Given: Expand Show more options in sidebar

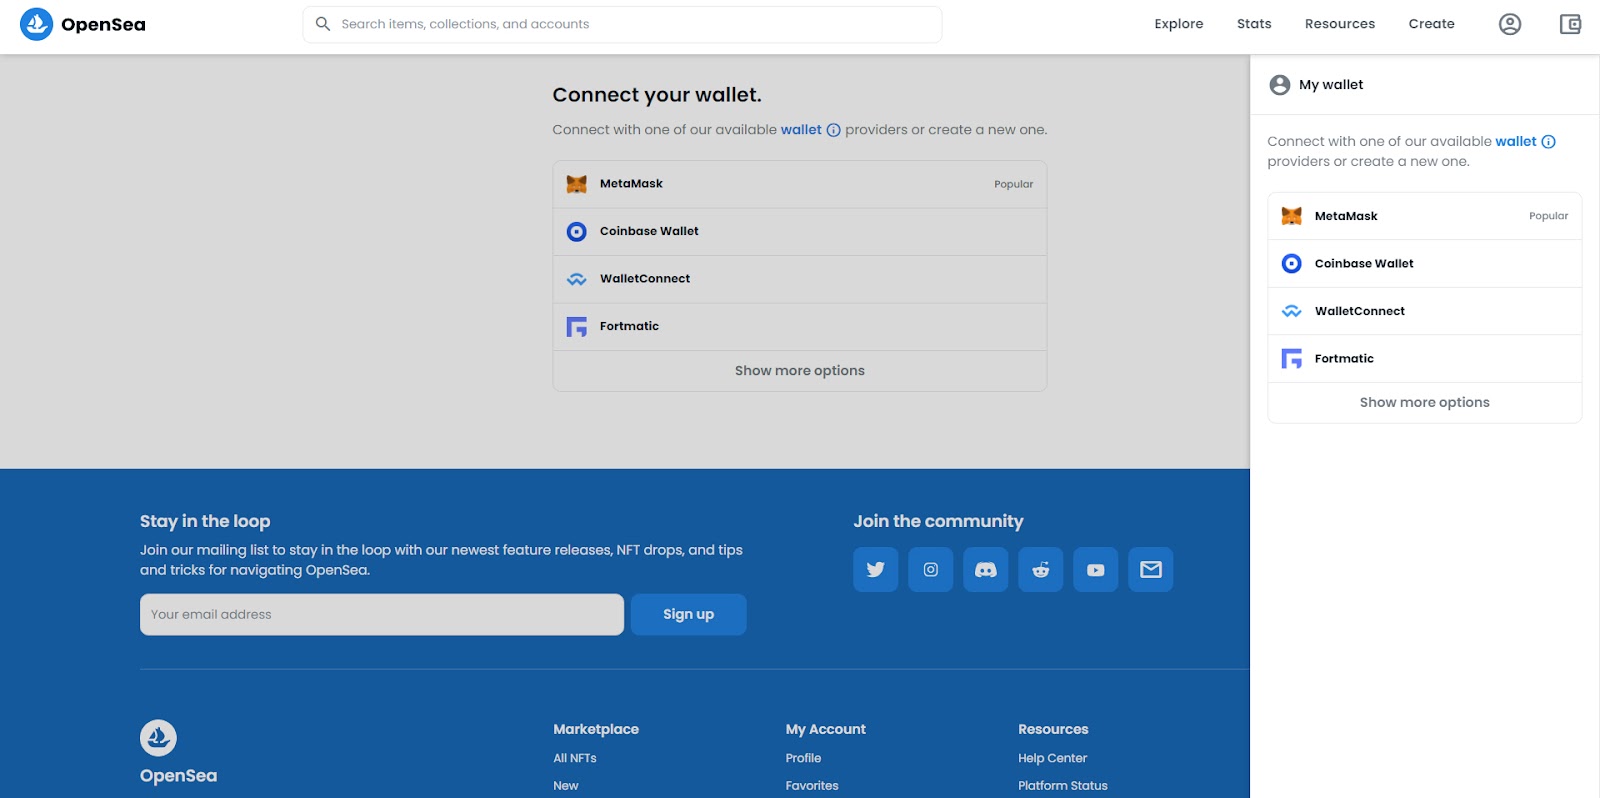Looking at the screenshot, I should [x=1425, y=403].
